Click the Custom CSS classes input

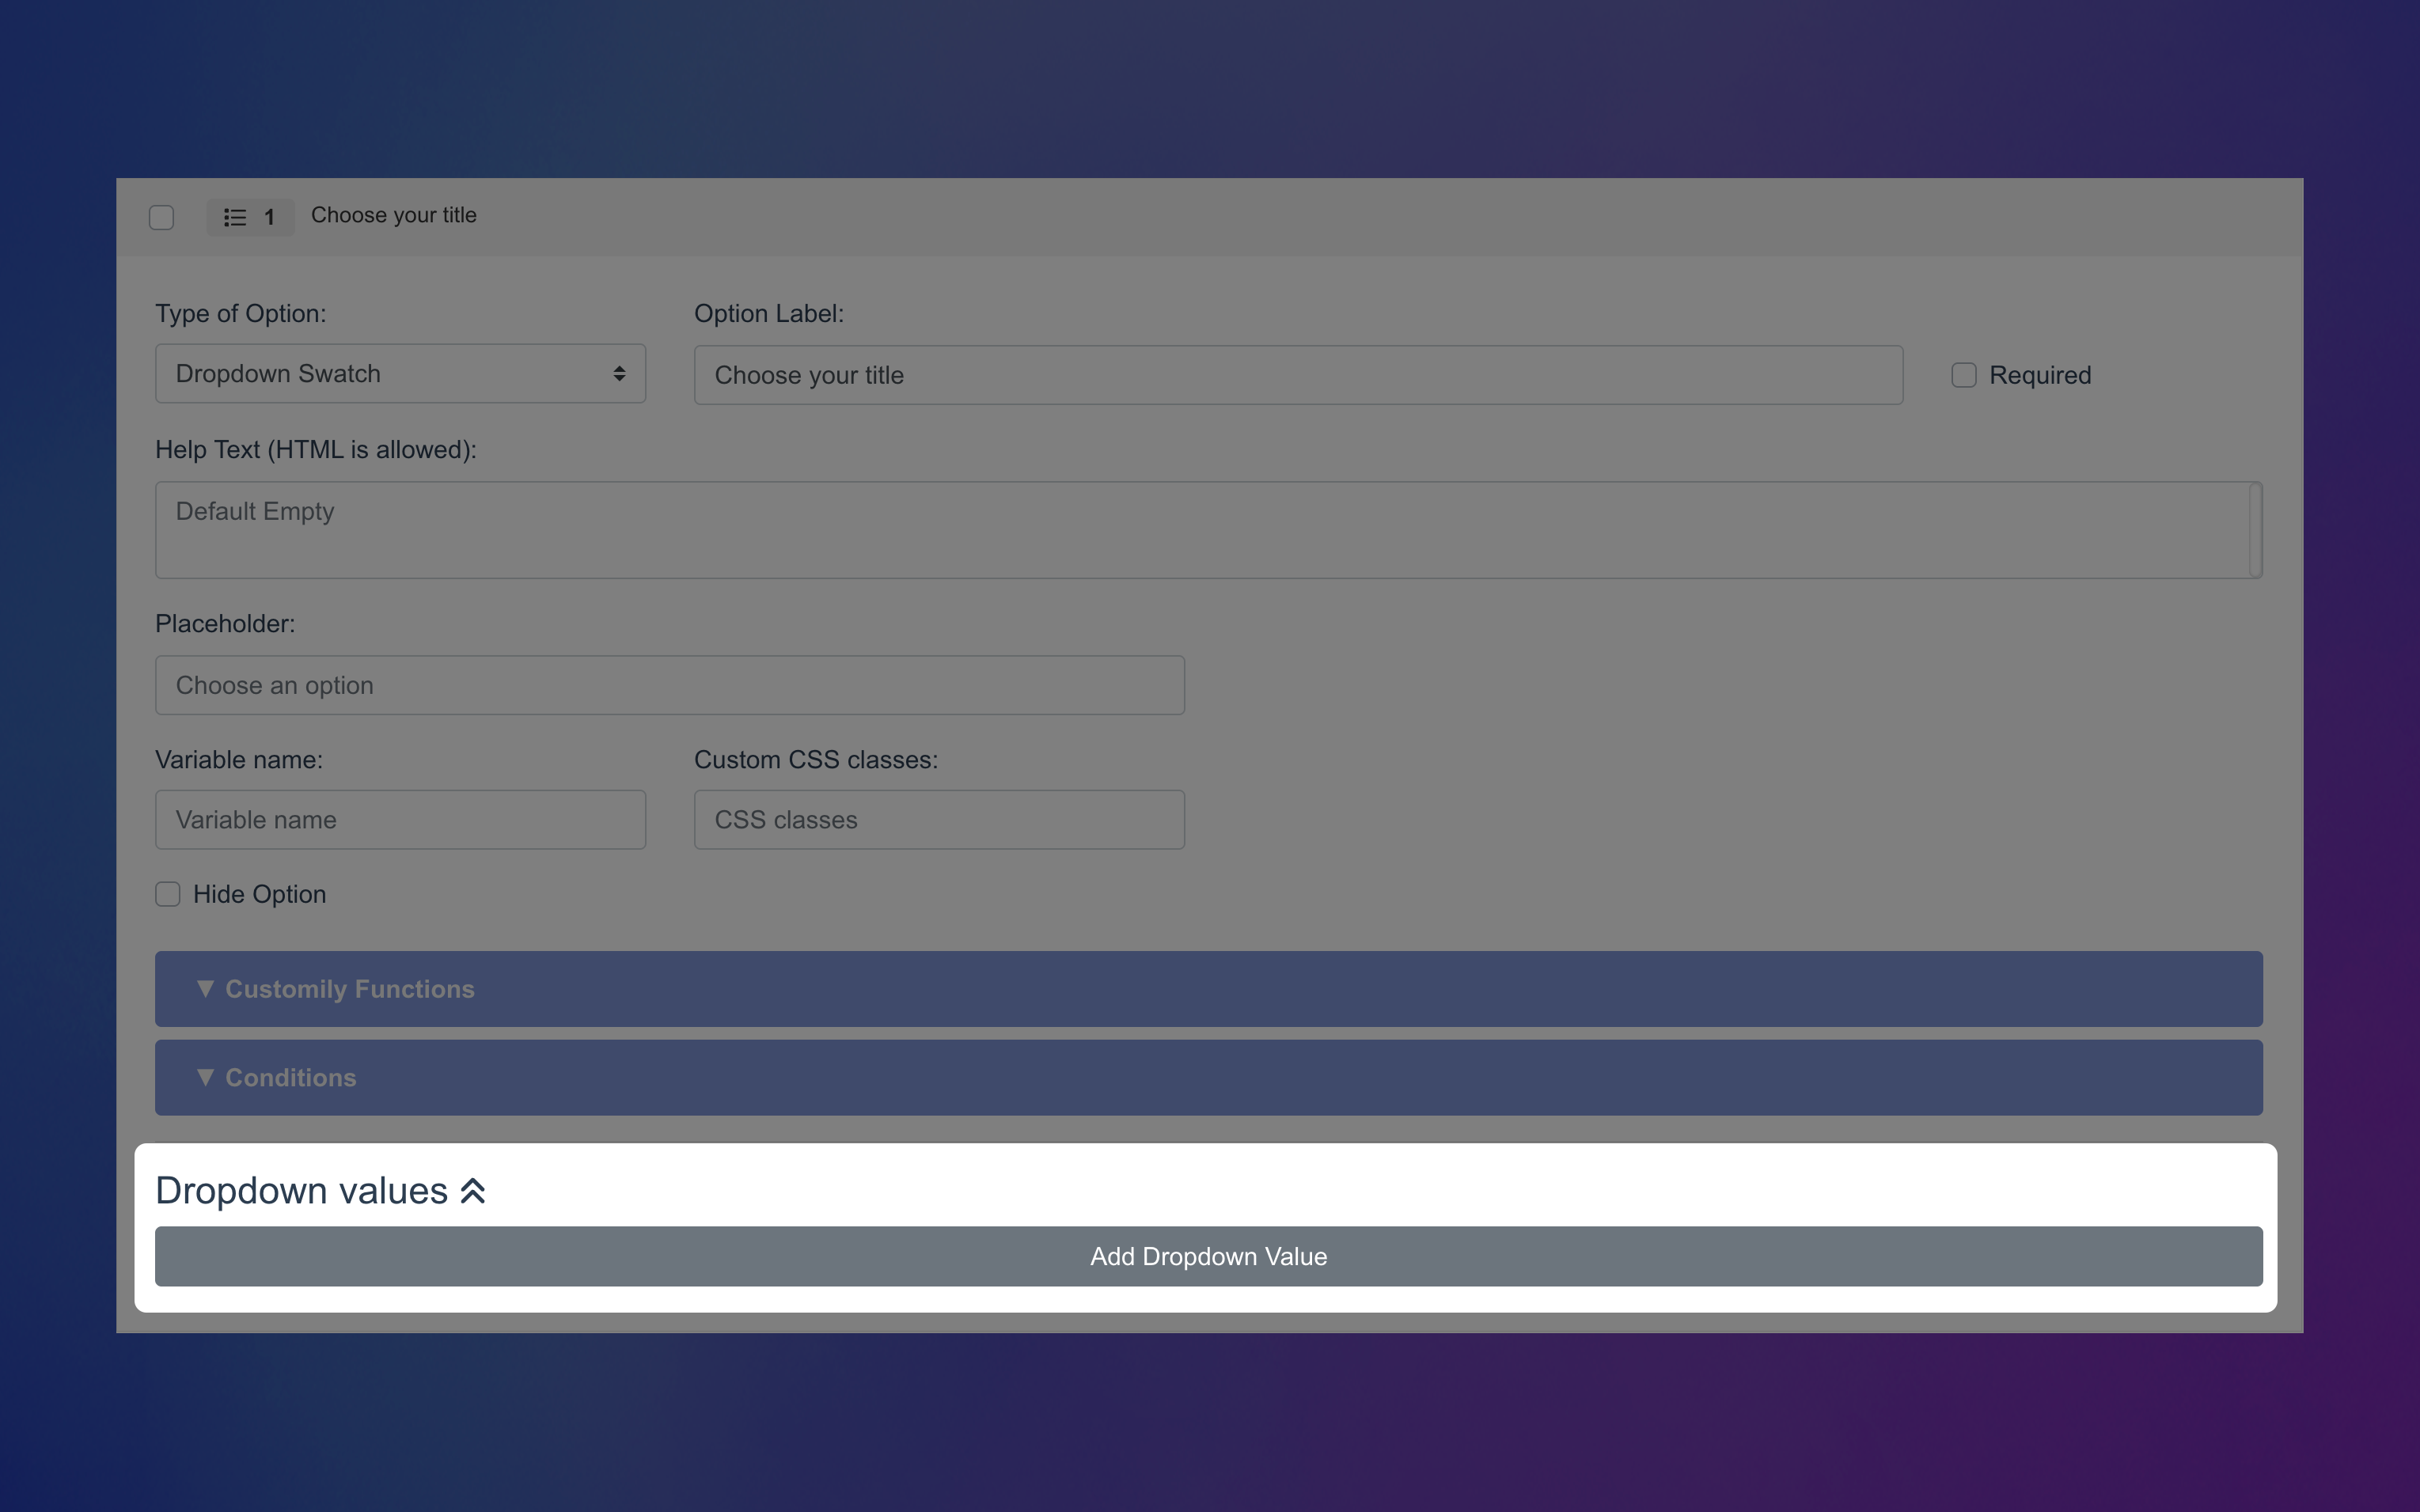click(x=939, y=820)
